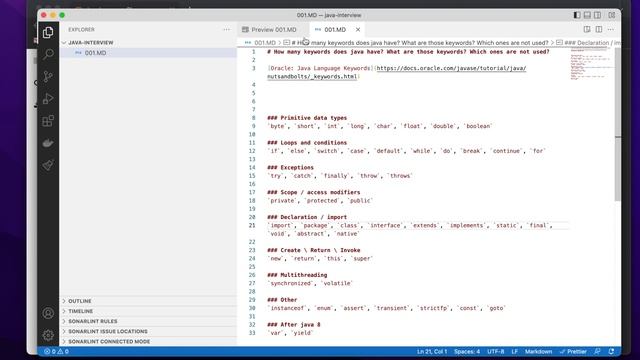Go to line via Ln 21, Col 1
640x360 pixels.
coord(432,351)
